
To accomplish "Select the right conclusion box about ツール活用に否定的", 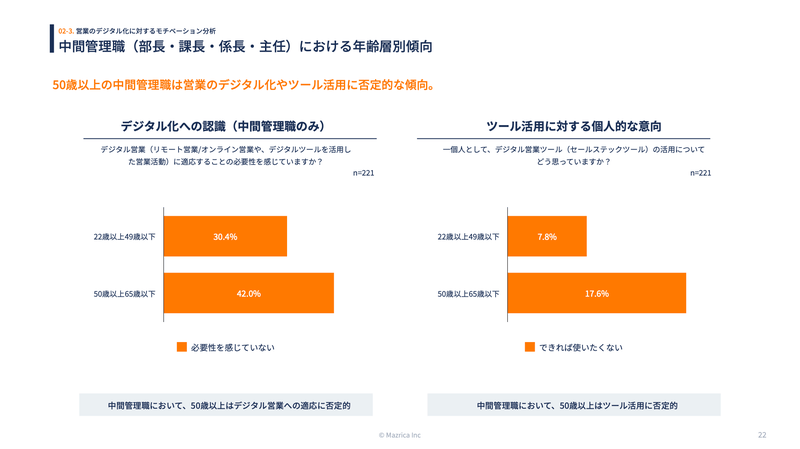I will tap(573, 405).
